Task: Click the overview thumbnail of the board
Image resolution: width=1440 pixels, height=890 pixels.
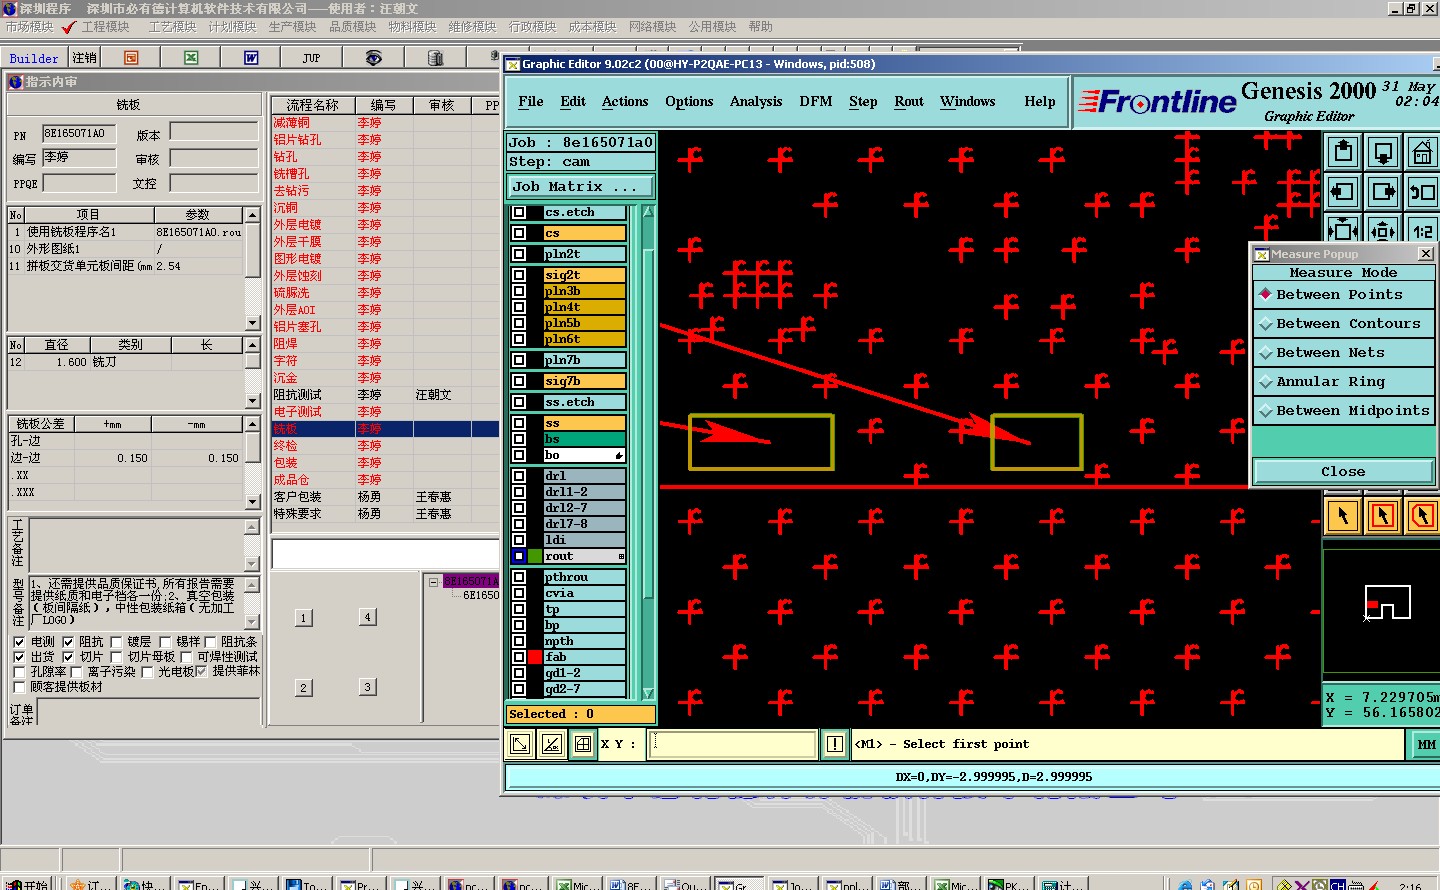Action: 1387,603
